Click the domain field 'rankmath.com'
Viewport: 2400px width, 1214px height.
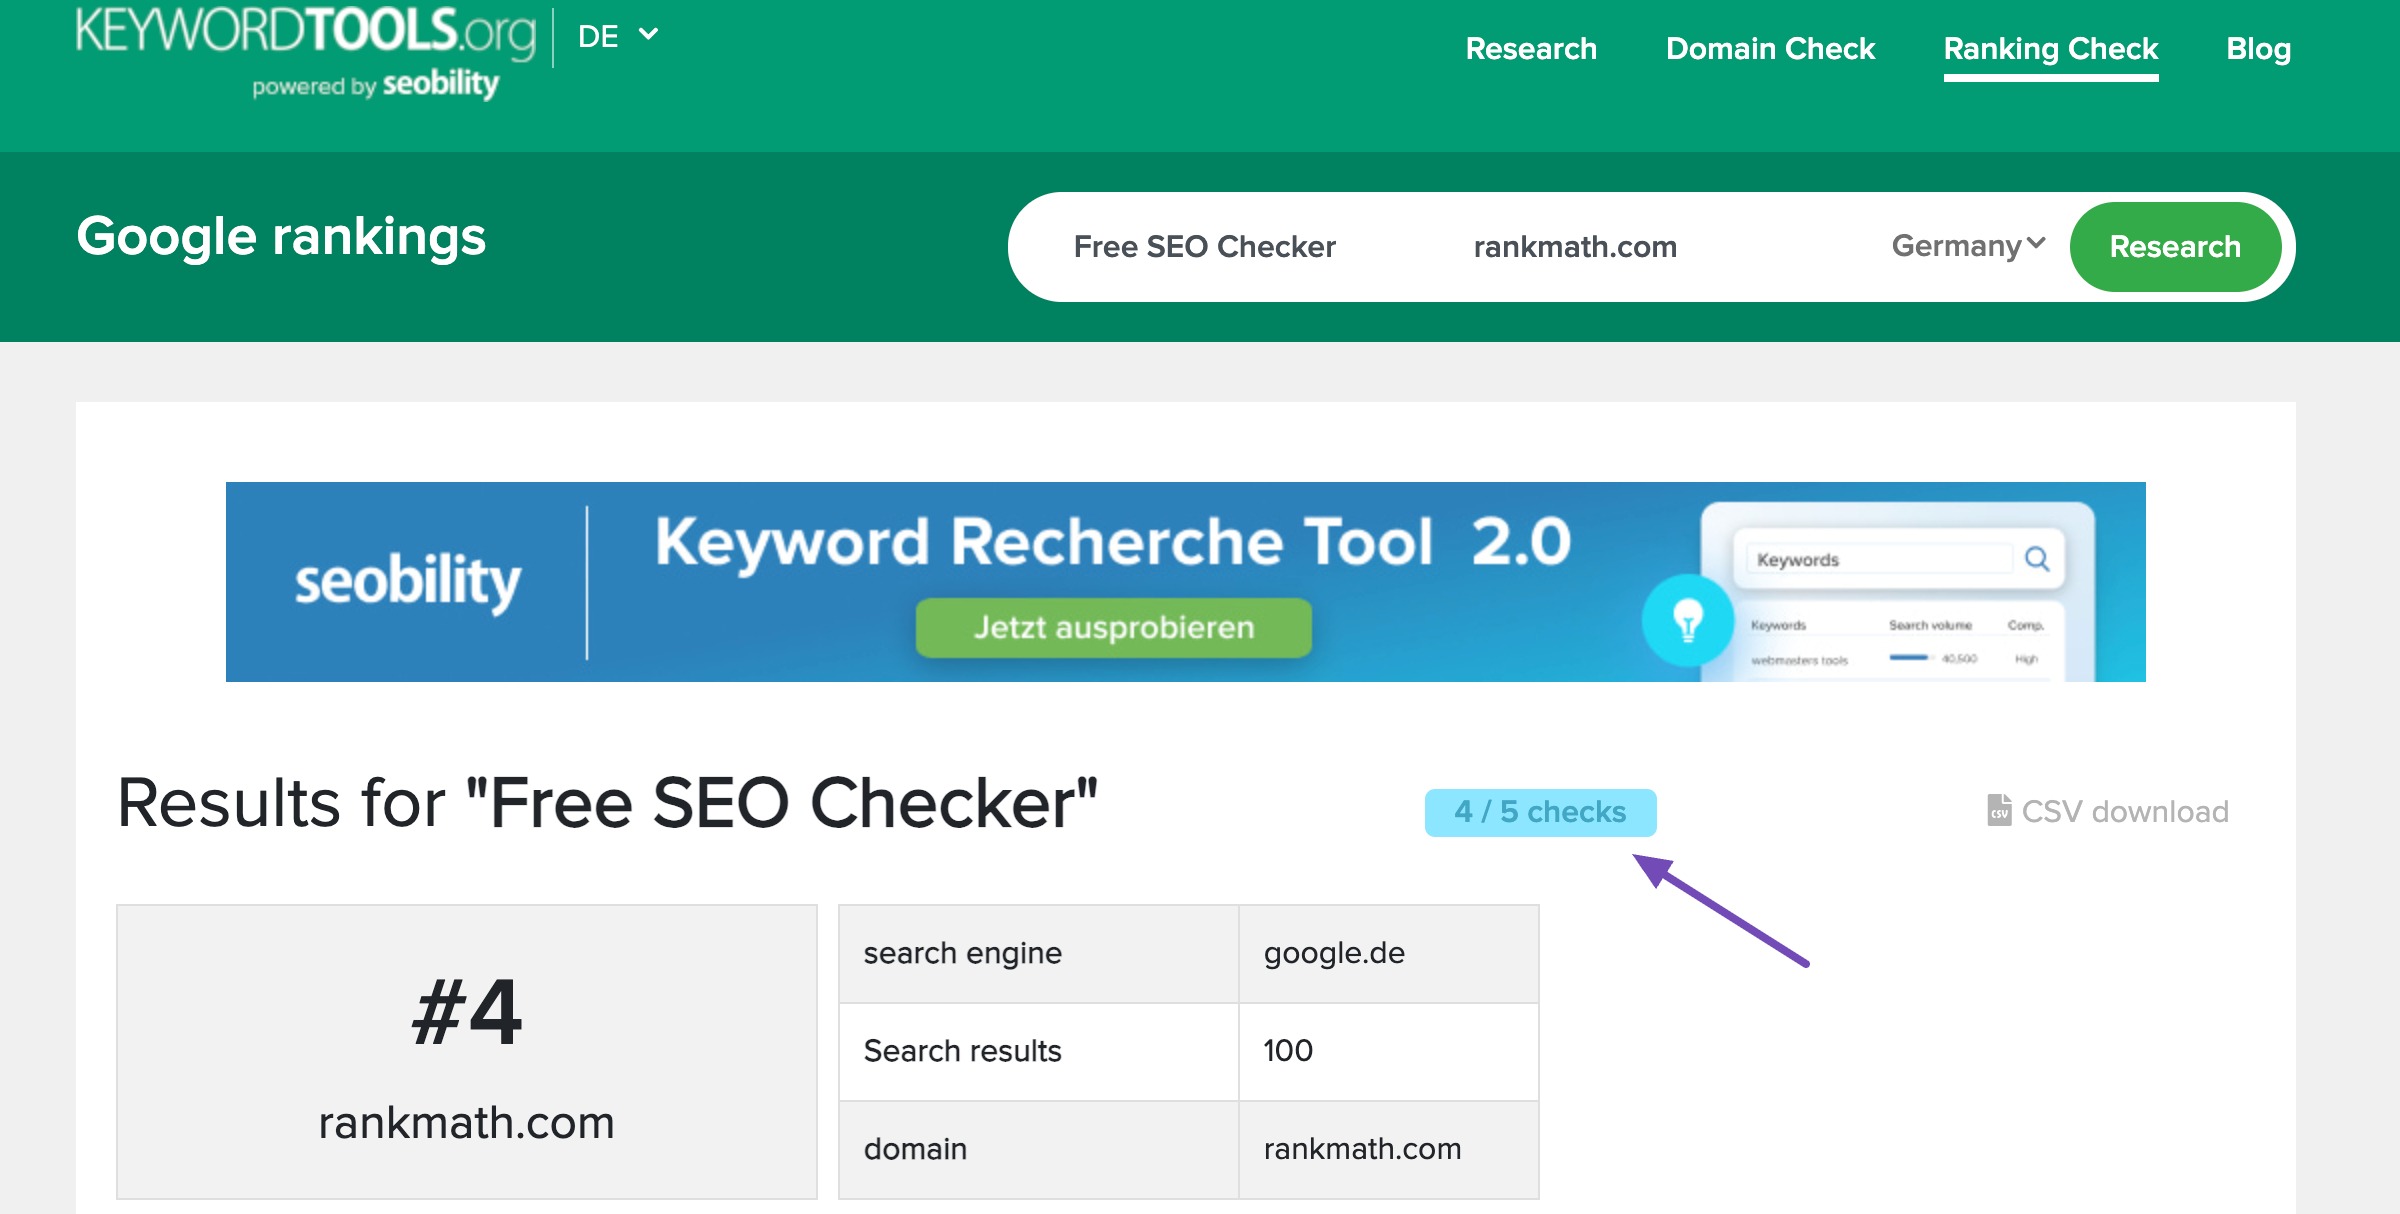(1575, 246)
